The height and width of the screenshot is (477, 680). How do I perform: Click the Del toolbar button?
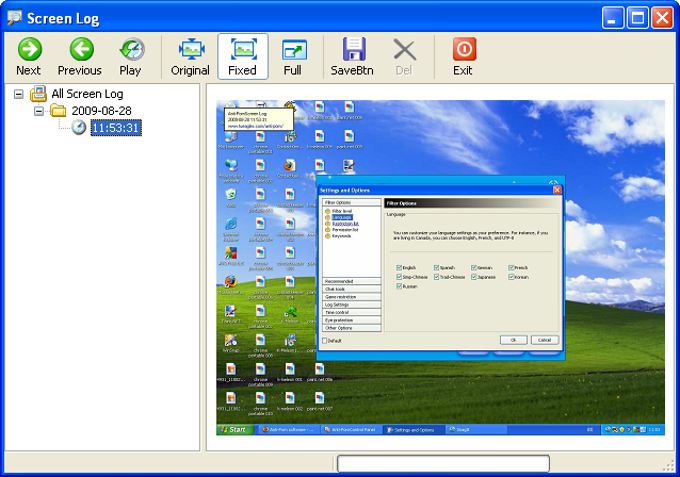(x=404, y=57)
